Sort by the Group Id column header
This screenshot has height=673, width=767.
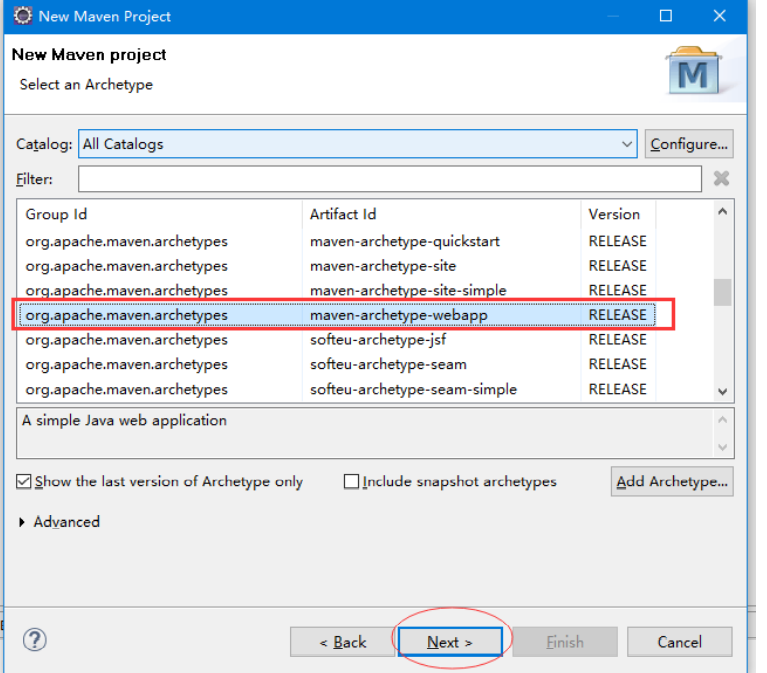(159, 214)
